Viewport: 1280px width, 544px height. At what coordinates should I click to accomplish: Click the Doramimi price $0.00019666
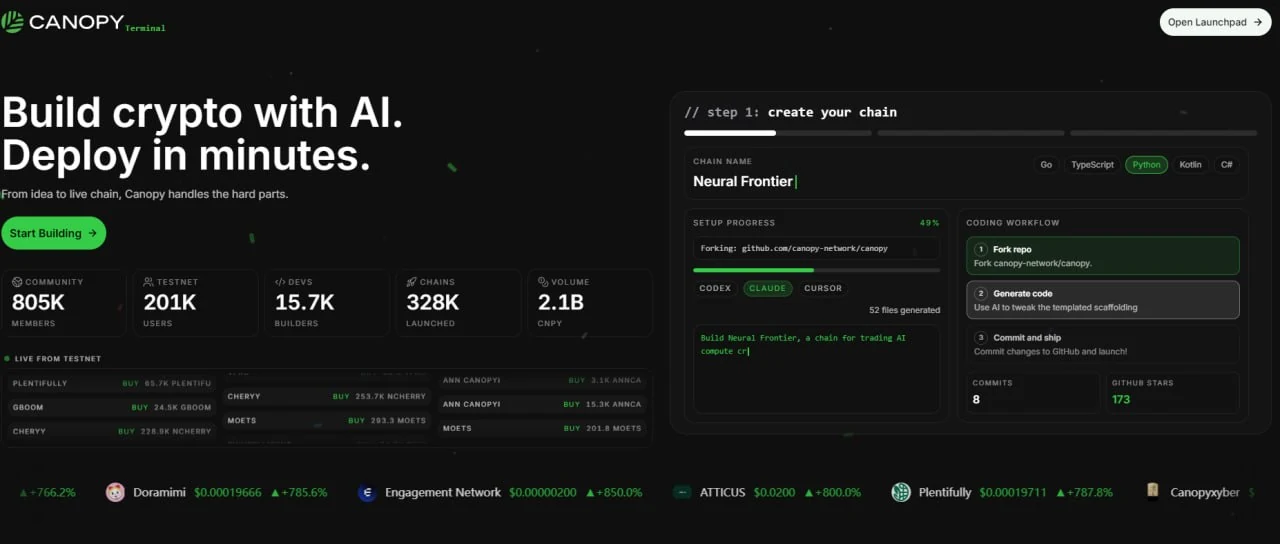click(x=228, y=492)
